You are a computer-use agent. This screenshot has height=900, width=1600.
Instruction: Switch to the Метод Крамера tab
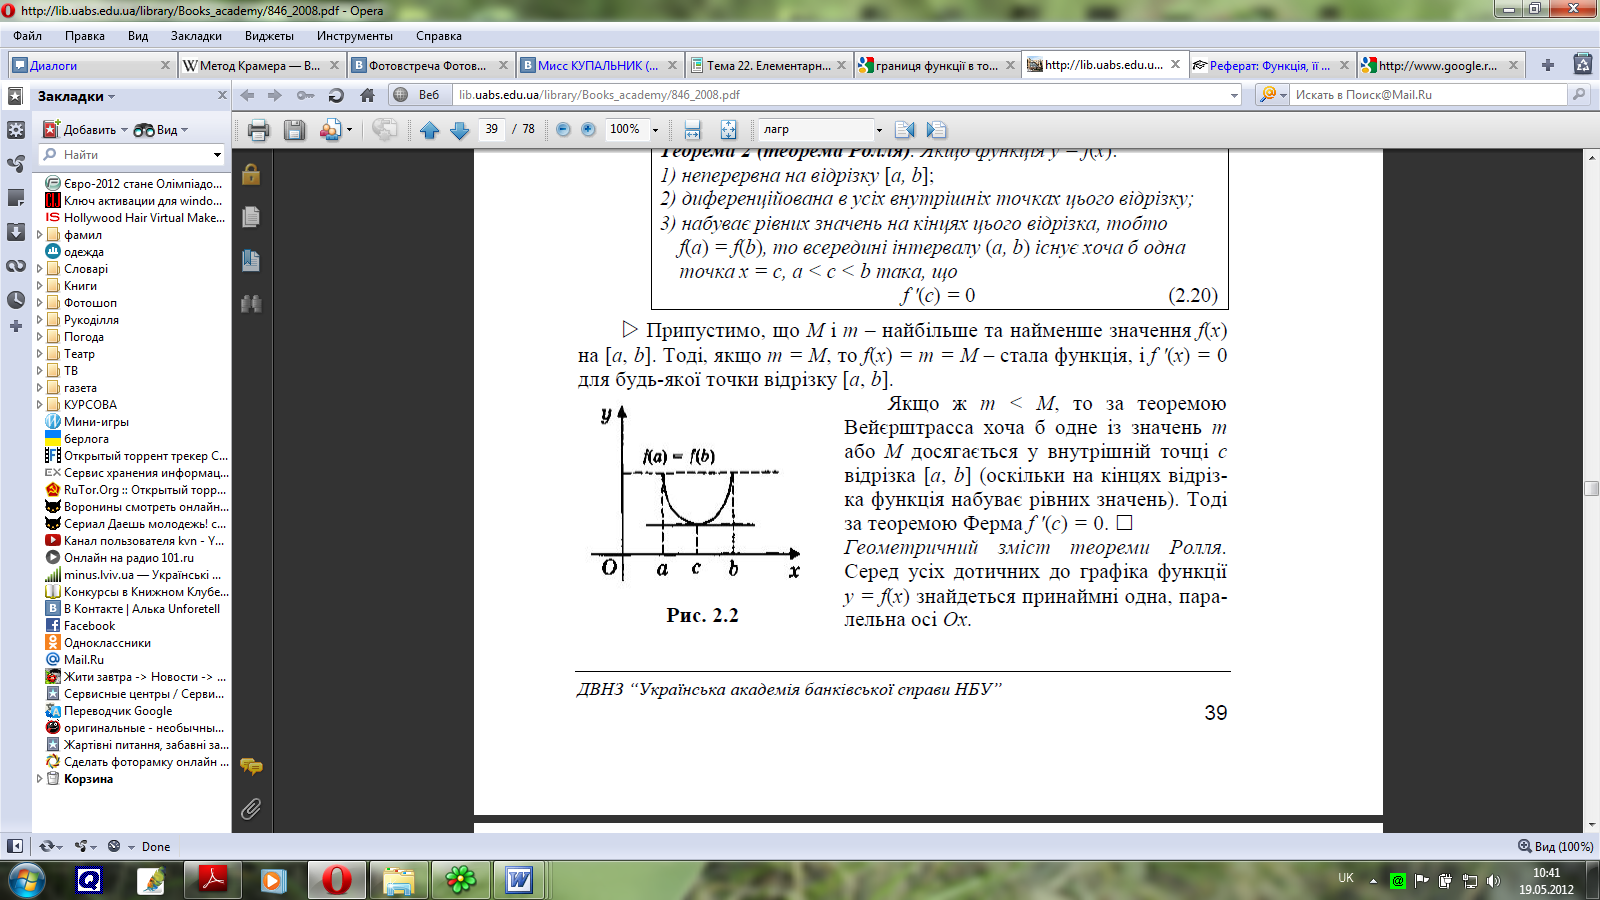coord(260,65)
